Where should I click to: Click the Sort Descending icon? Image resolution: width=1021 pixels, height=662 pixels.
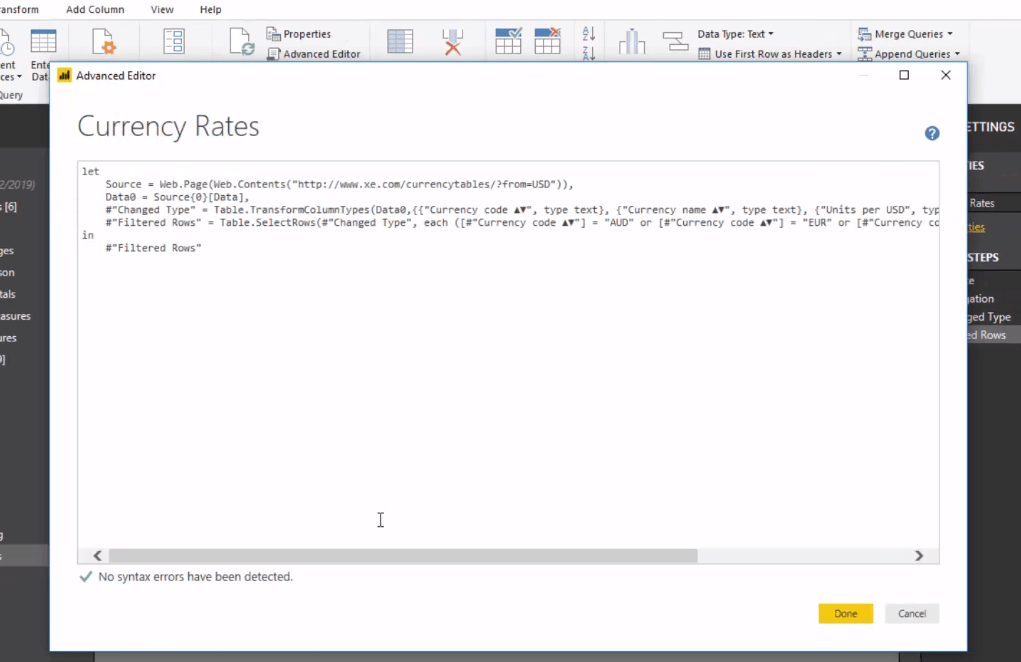(x=589, y=53)
